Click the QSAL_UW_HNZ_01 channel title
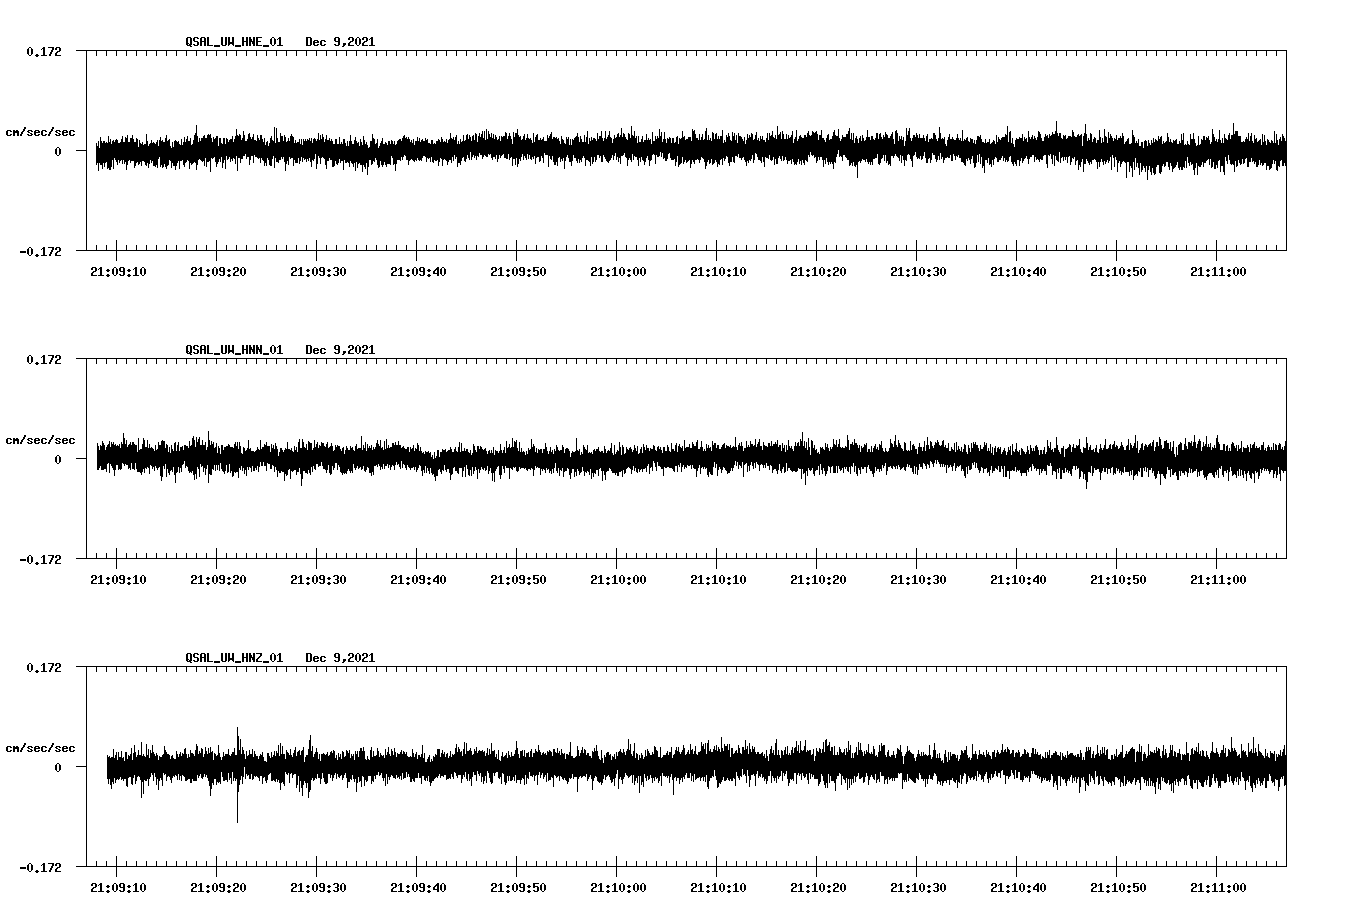Screen dimensions: 1358x924 click(234, 658)
